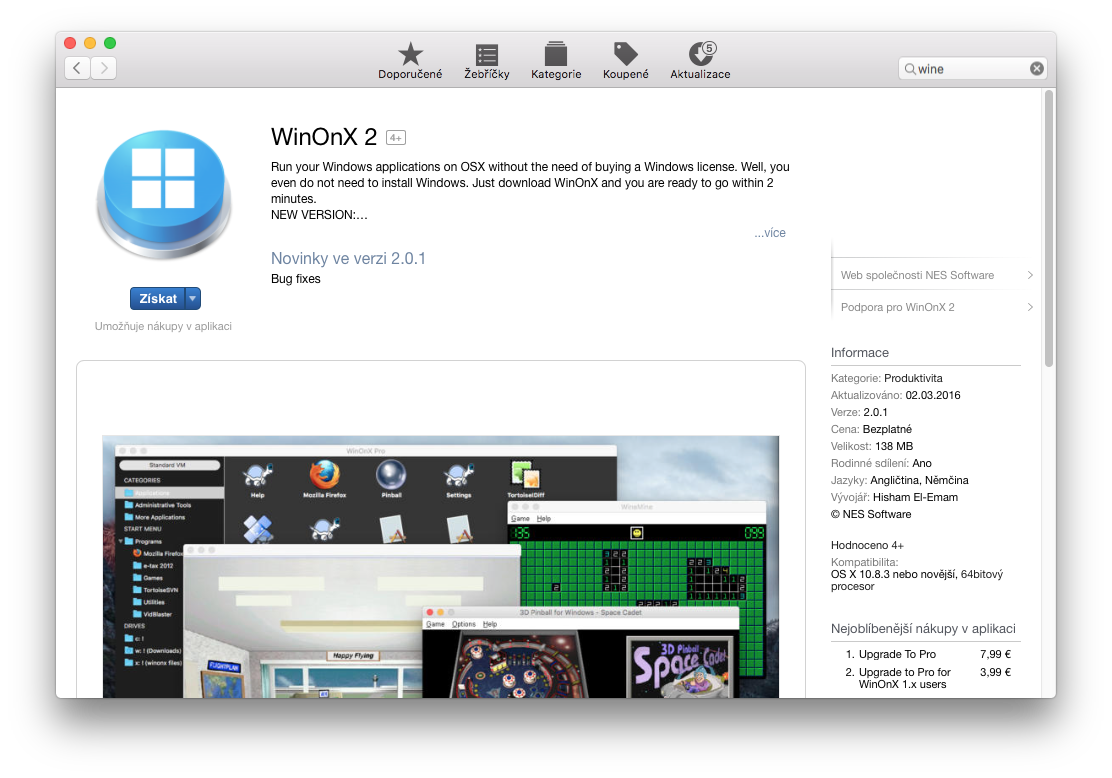Click the search magnifier icon
The width and height of the screenshot is (1112, 778).
pyautogui.click(x=910, y=69)
